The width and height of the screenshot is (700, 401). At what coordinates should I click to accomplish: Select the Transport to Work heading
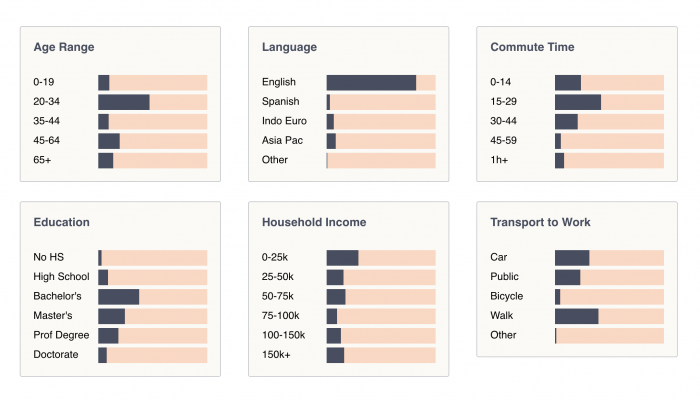click(x=540, y=222)
